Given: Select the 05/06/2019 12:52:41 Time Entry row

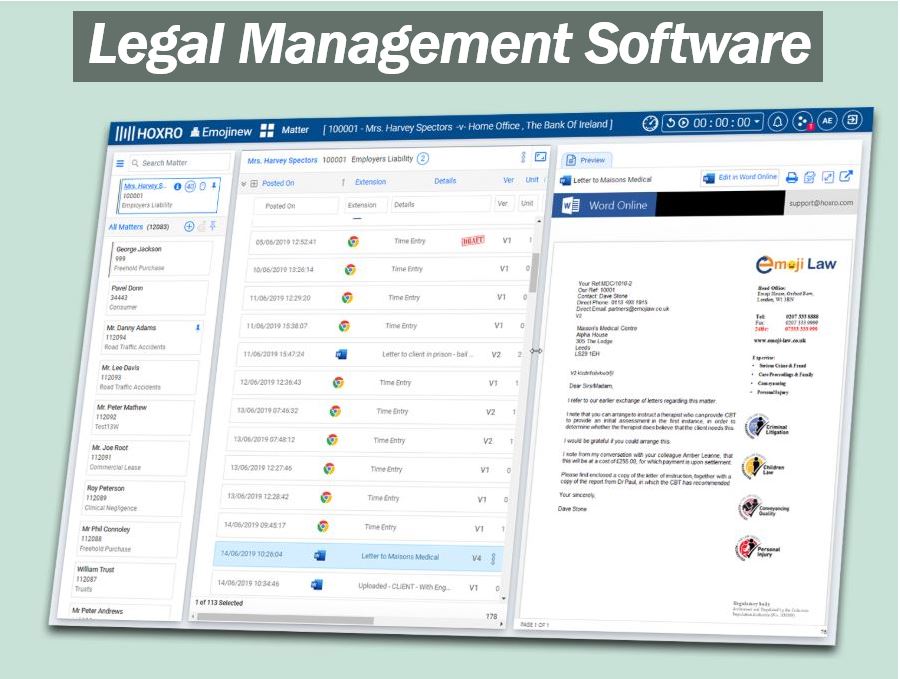Looking at the screenshot, I should point(391,242).
